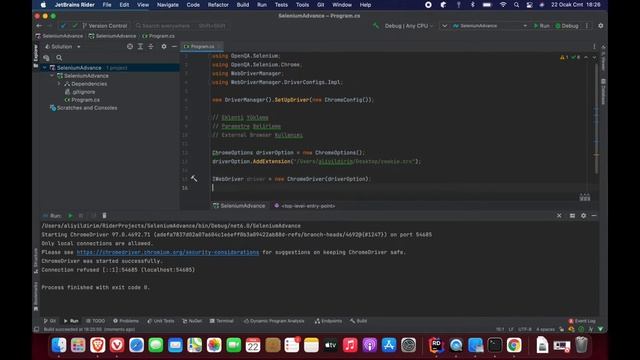Screen dimensions: 640x360
Task: Open the Problems tool window tab
Action: pos(126,321)
